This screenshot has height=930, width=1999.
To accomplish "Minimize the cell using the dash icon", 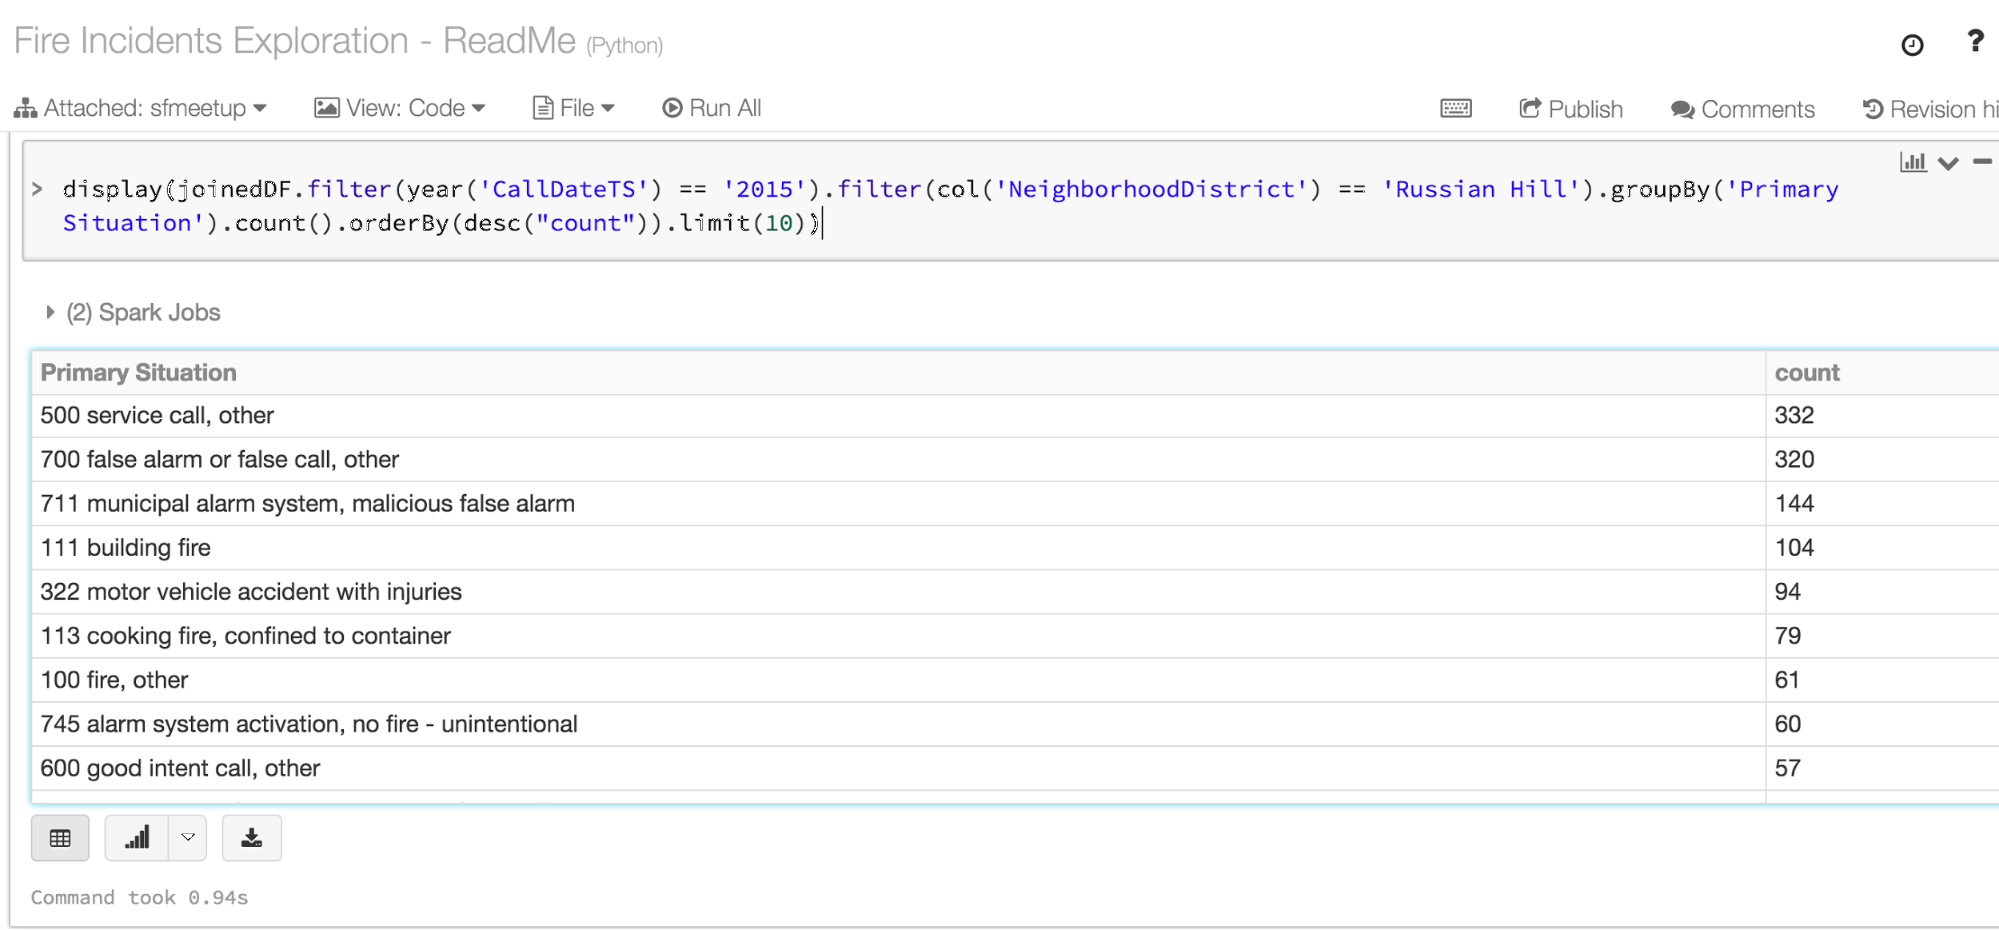I will [x=1982, y=161].
